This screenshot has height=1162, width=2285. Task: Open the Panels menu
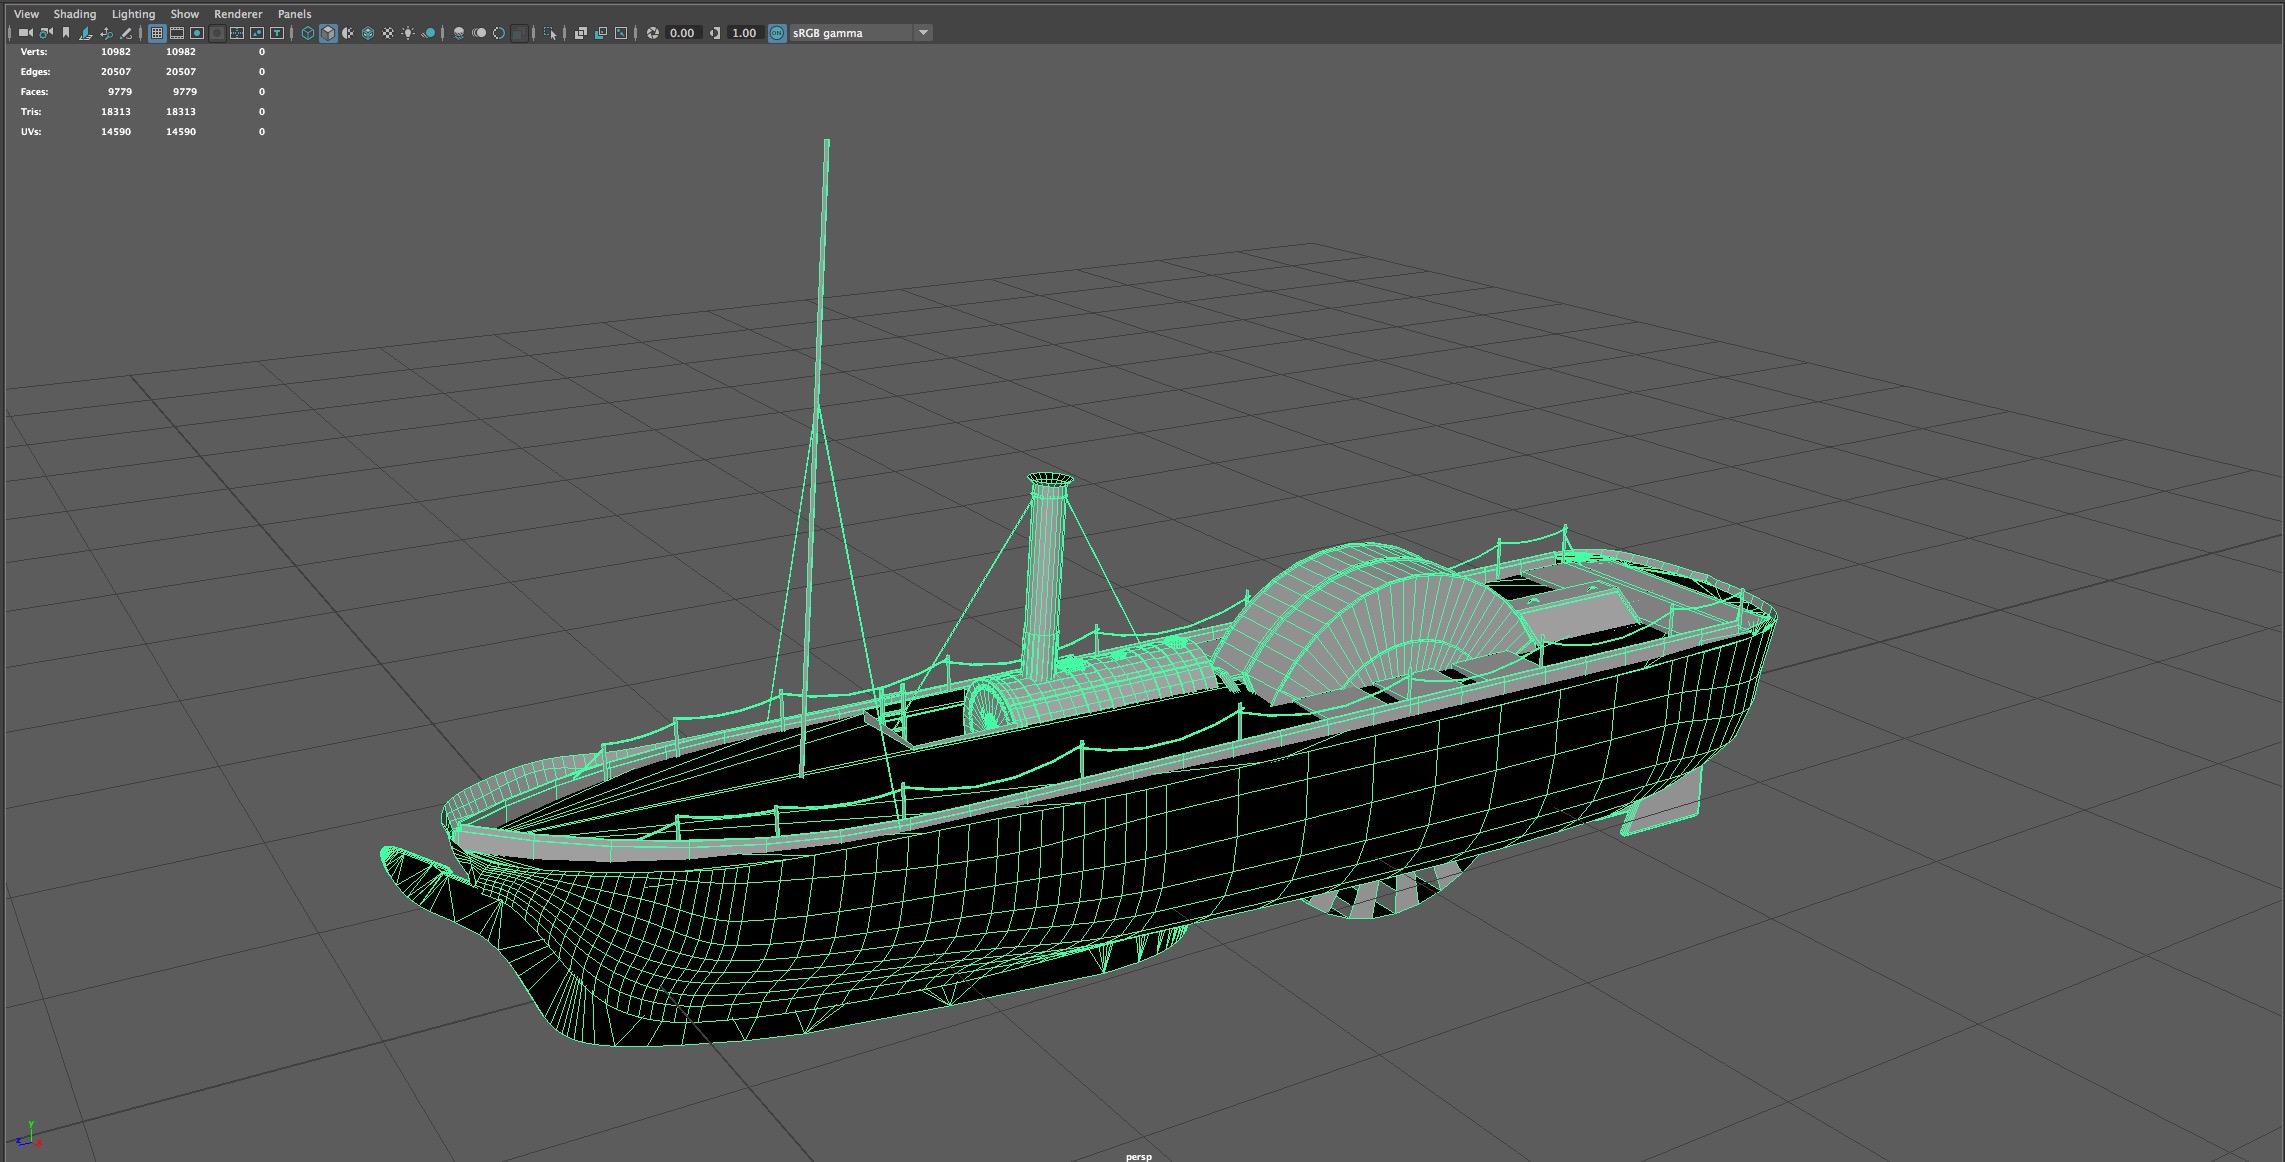pos(295,14)
